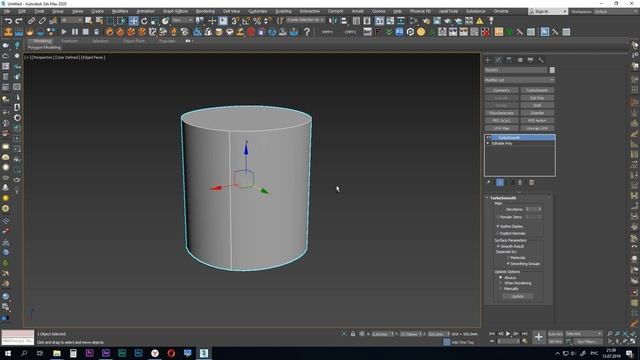Open the Reference Coordinate System dropdown
This screenshot has height=360, width=640.
click(182, 20)
